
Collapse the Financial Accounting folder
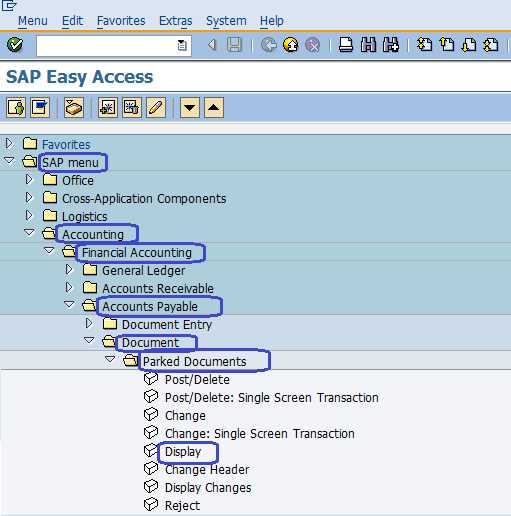click(49, 251)
